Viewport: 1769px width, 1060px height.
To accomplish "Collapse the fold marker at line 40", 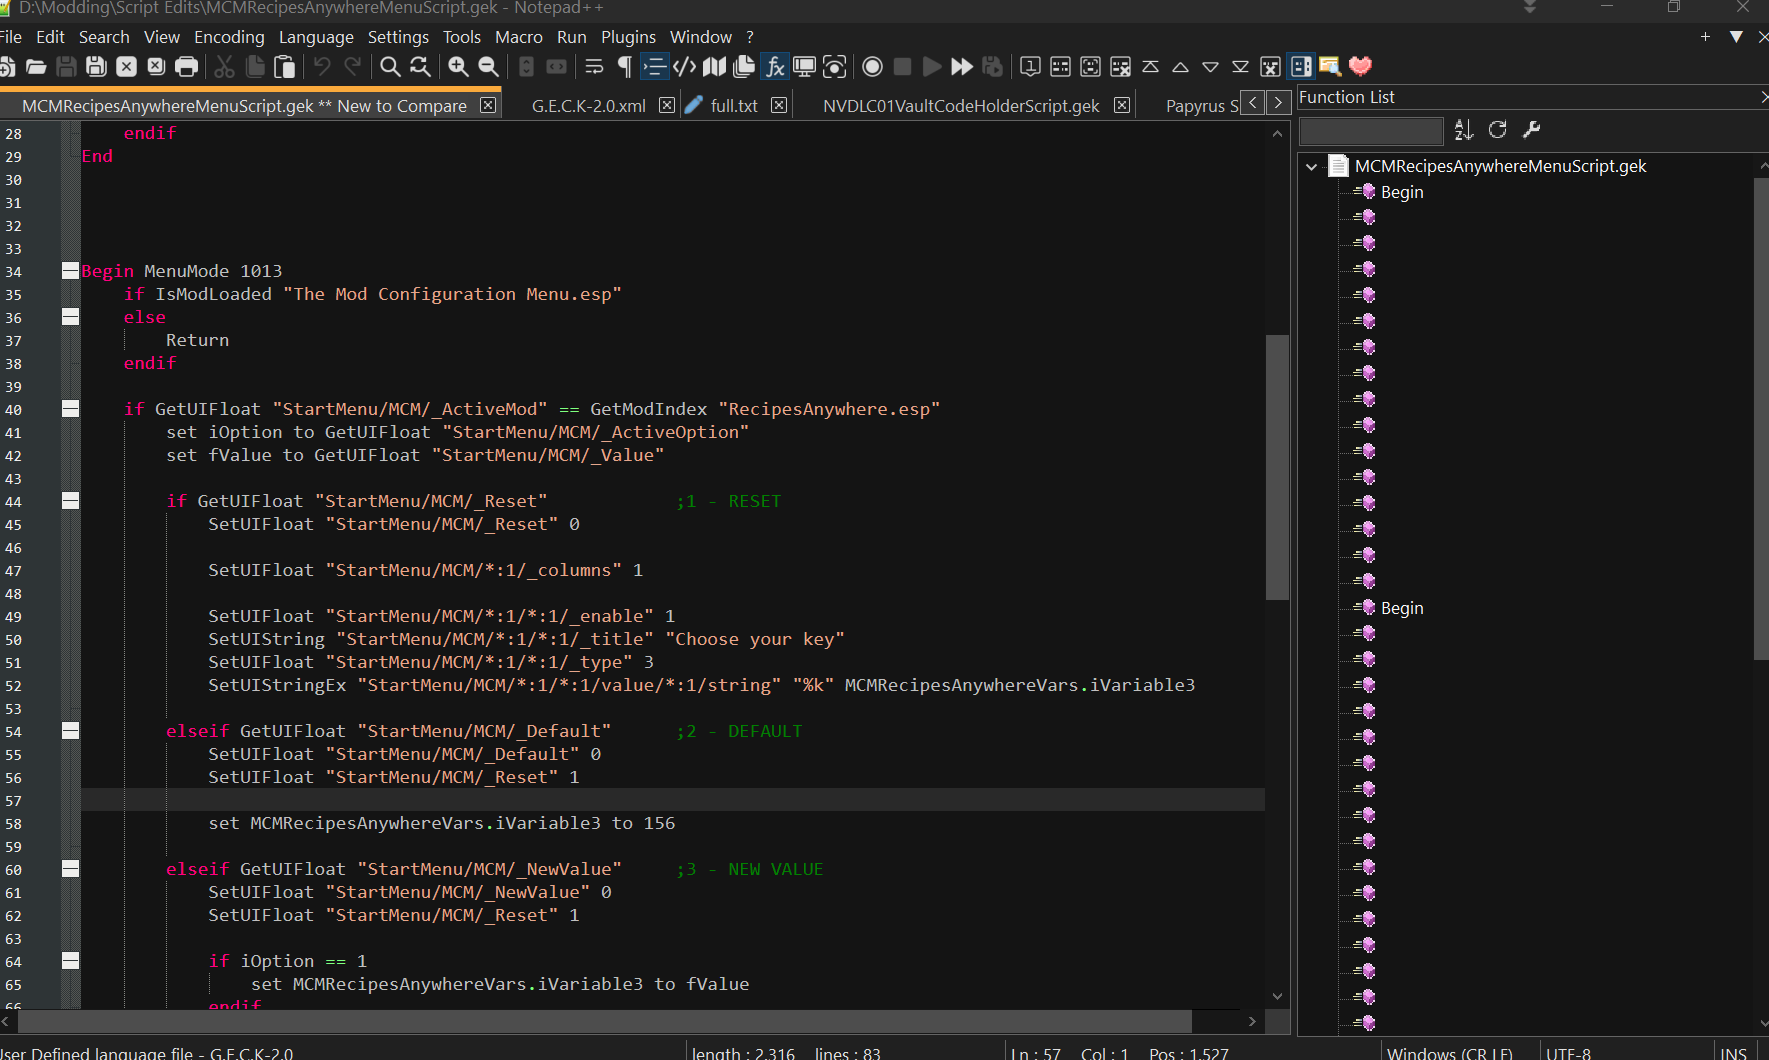I will 70,409.
